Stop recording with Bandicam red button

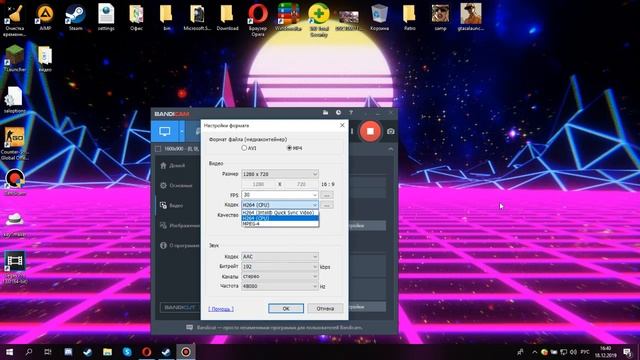point(370,131)
